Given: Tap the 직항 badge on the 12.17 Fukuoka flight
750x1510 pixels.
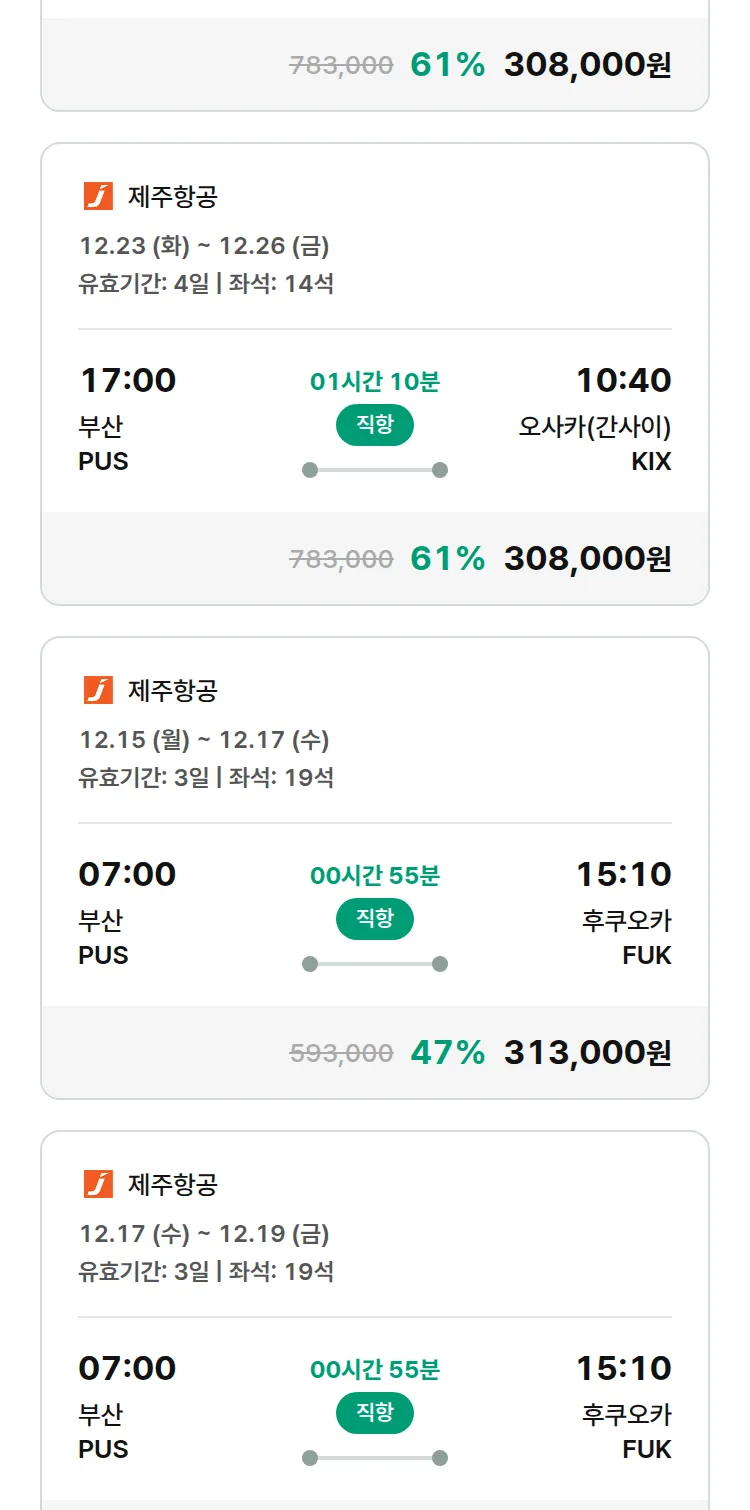Looking at the screenshot, I should pyautogui.click(x=375, y=1413).
